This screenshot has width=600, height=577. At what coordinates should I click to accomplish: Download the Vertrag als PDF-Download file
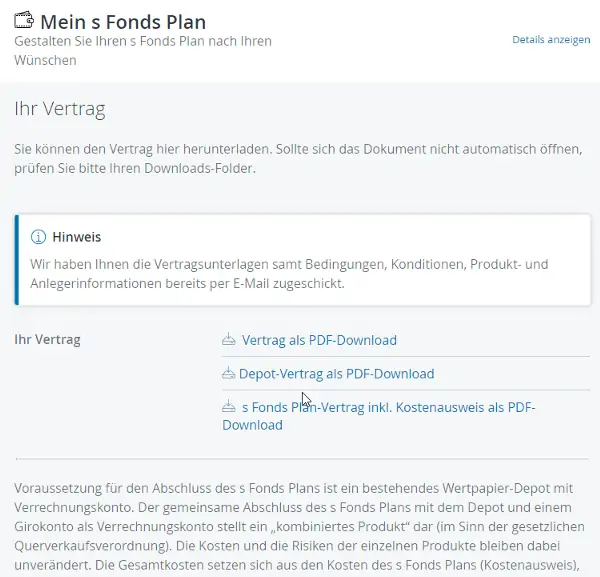pos(319,340)
